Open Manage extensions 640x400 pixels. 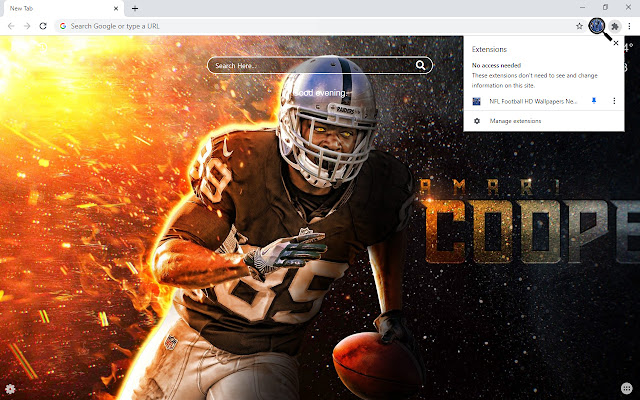point(544,121)
